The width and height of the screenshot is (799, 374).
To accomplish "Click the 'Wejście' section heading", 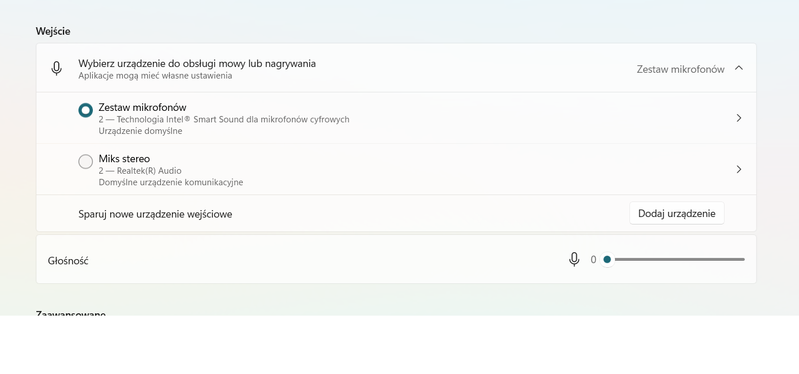I will tap(53, 32).
